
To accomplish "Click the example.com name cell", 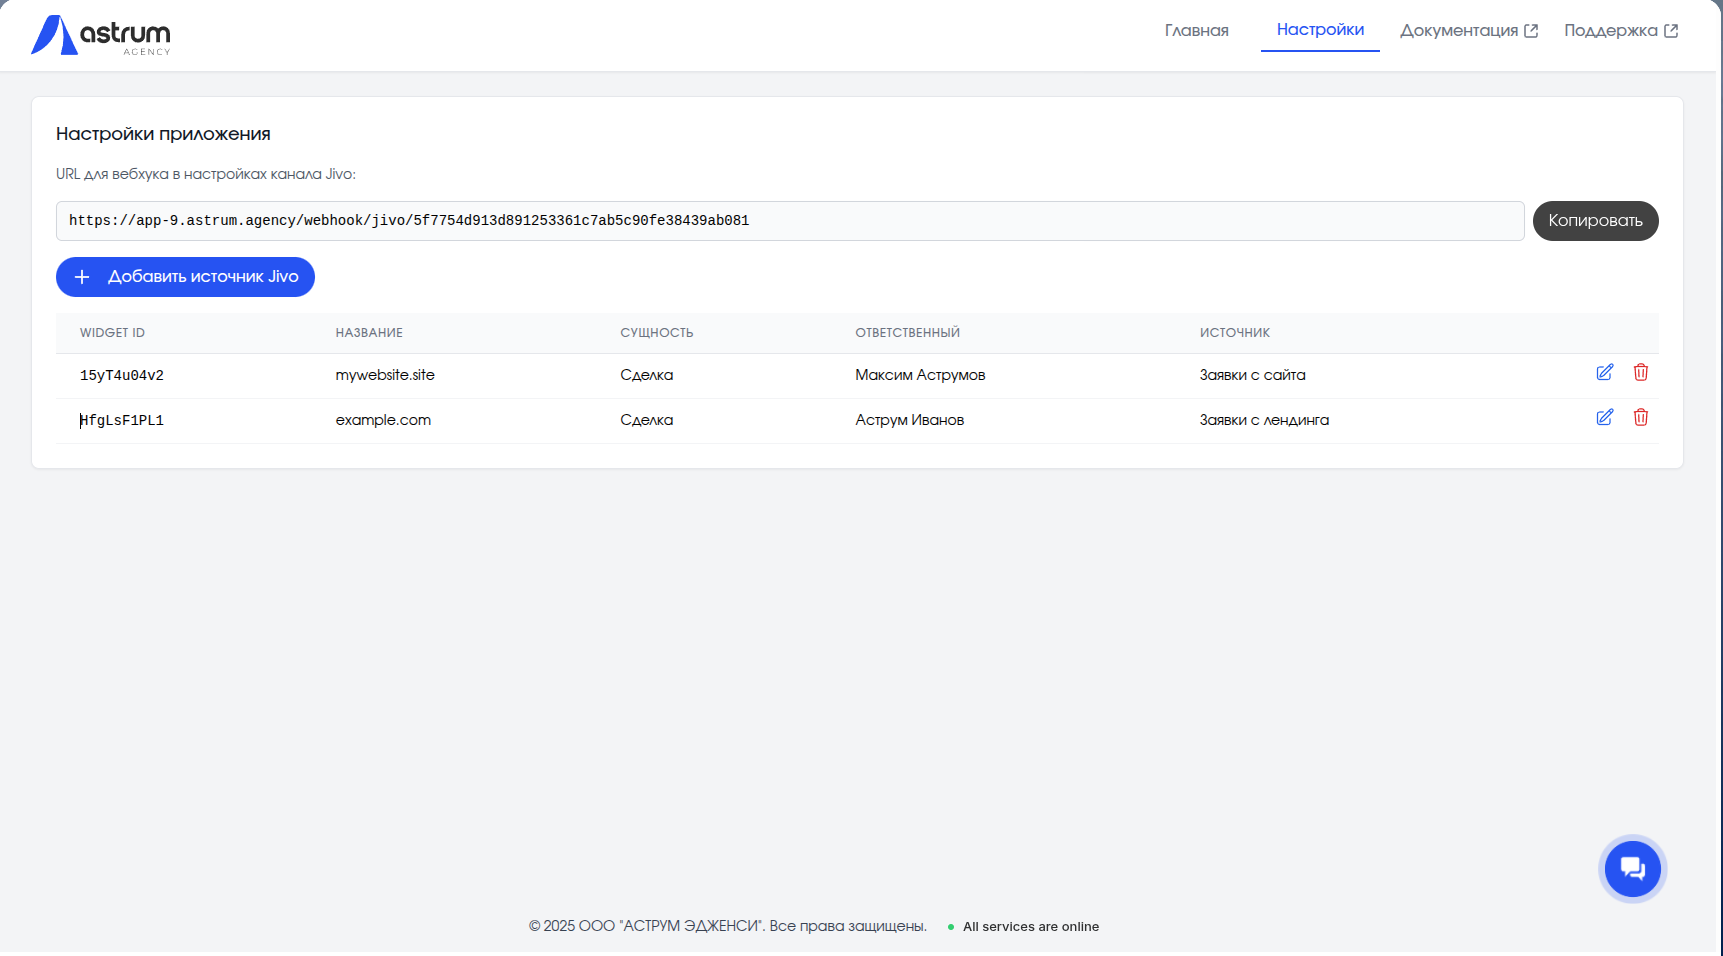I will tap(383, 420).
